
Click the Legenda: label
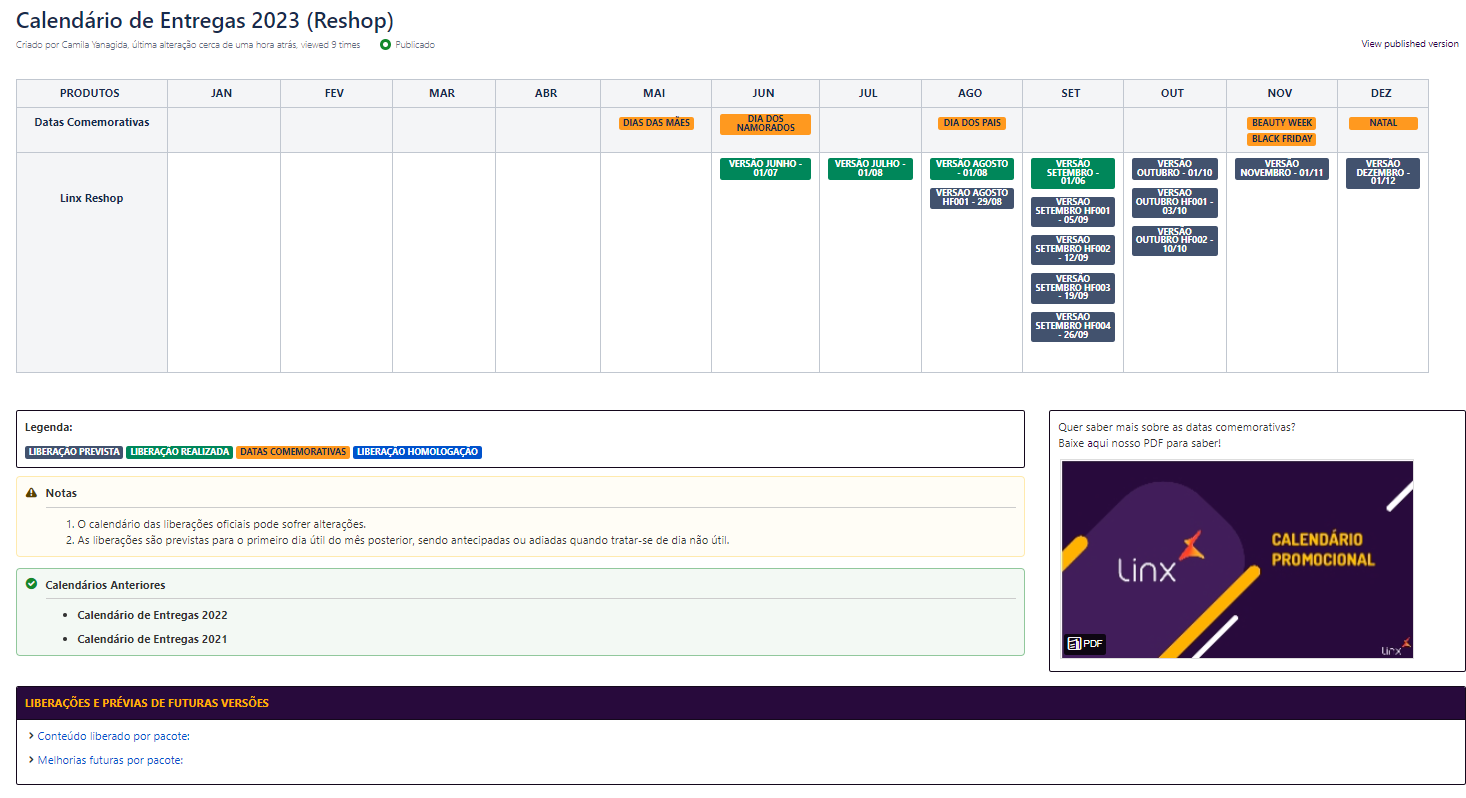coord(49,427)
